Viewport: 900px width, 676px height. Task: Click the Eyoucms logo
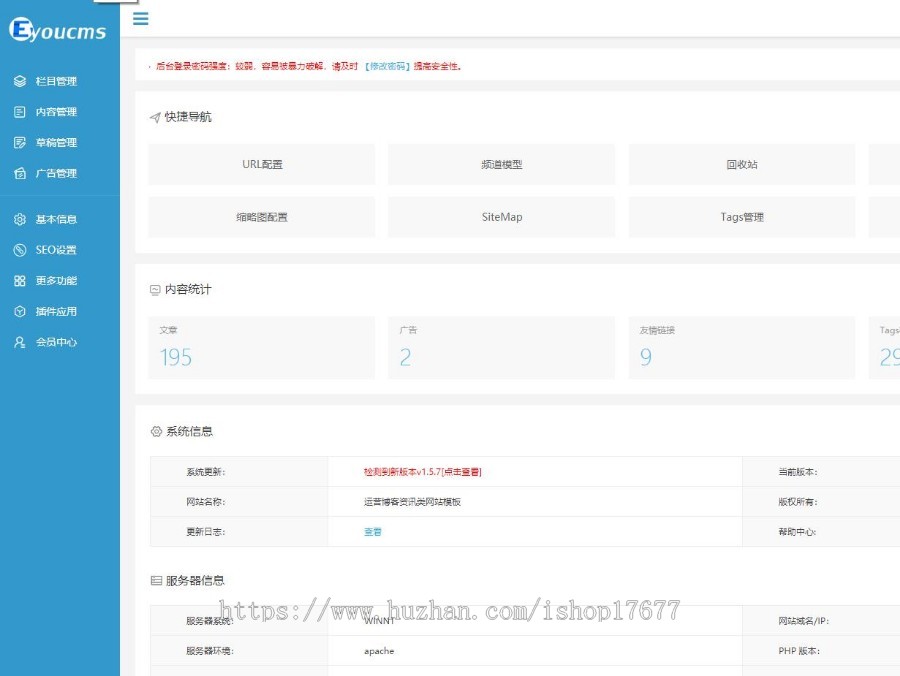[x=57, y=30]
